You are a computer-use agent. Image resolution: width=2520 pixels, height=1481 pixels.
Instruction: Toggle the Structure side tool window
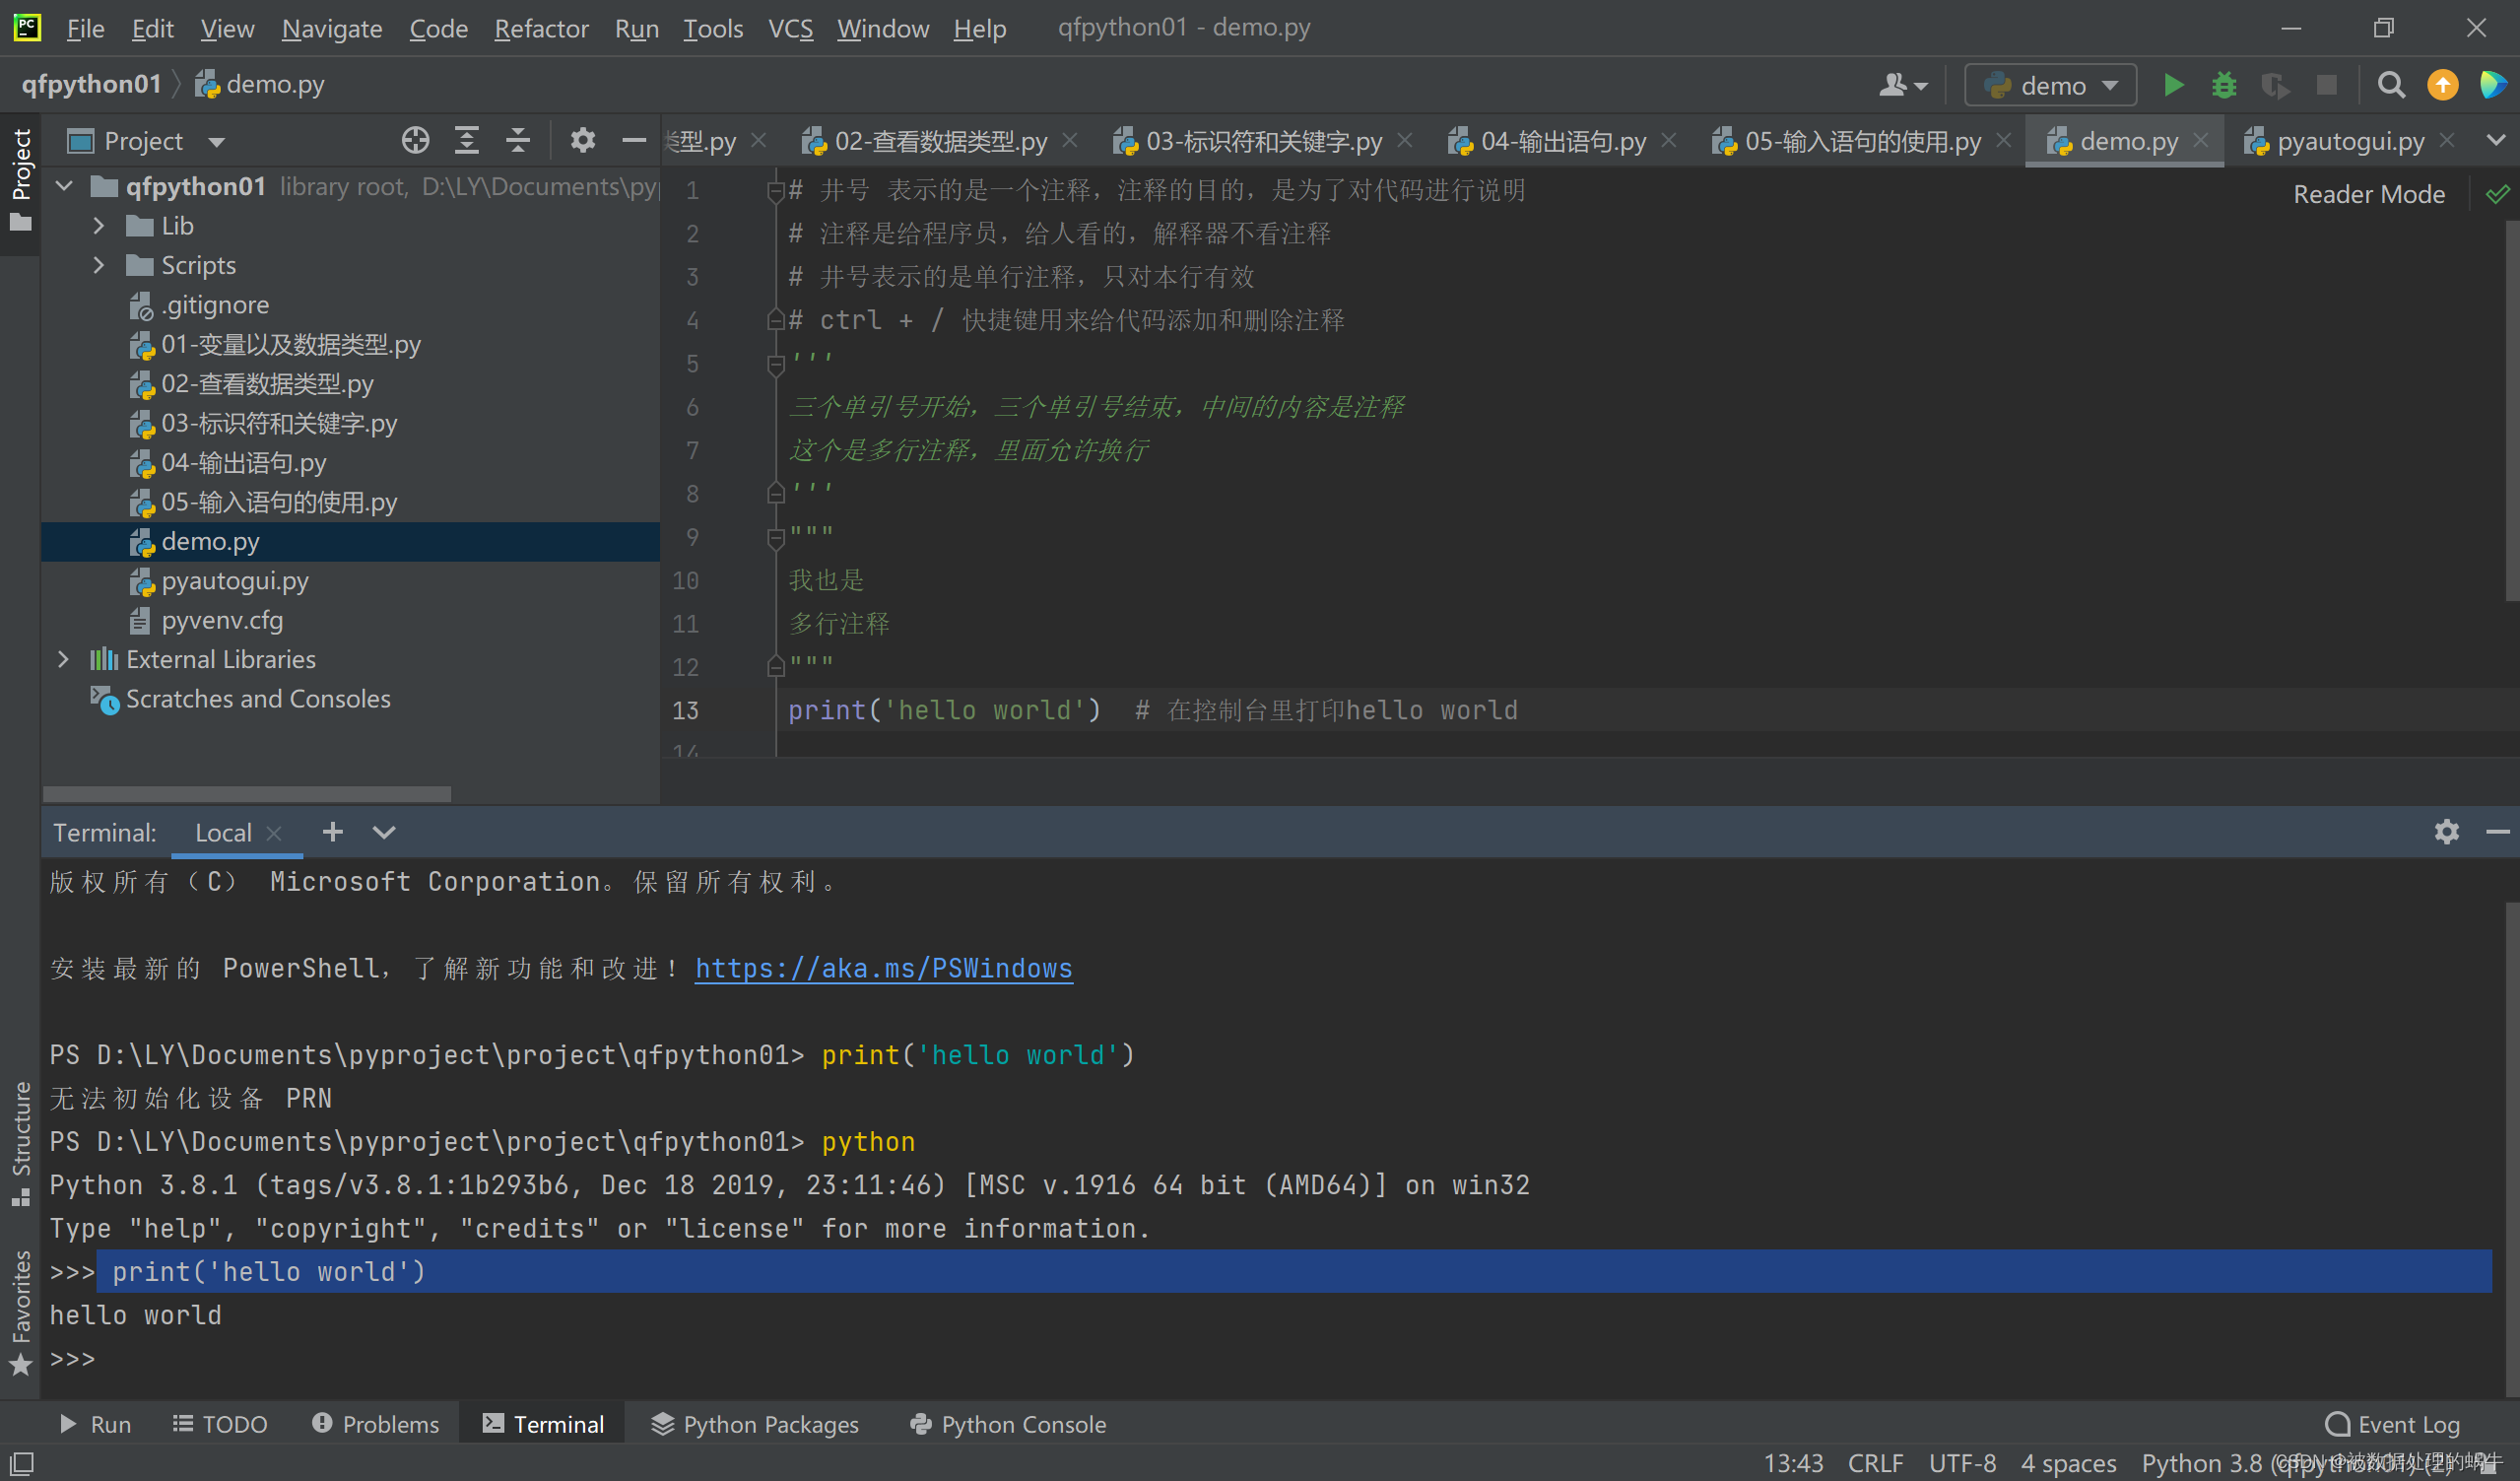[x=20, y=1141]
